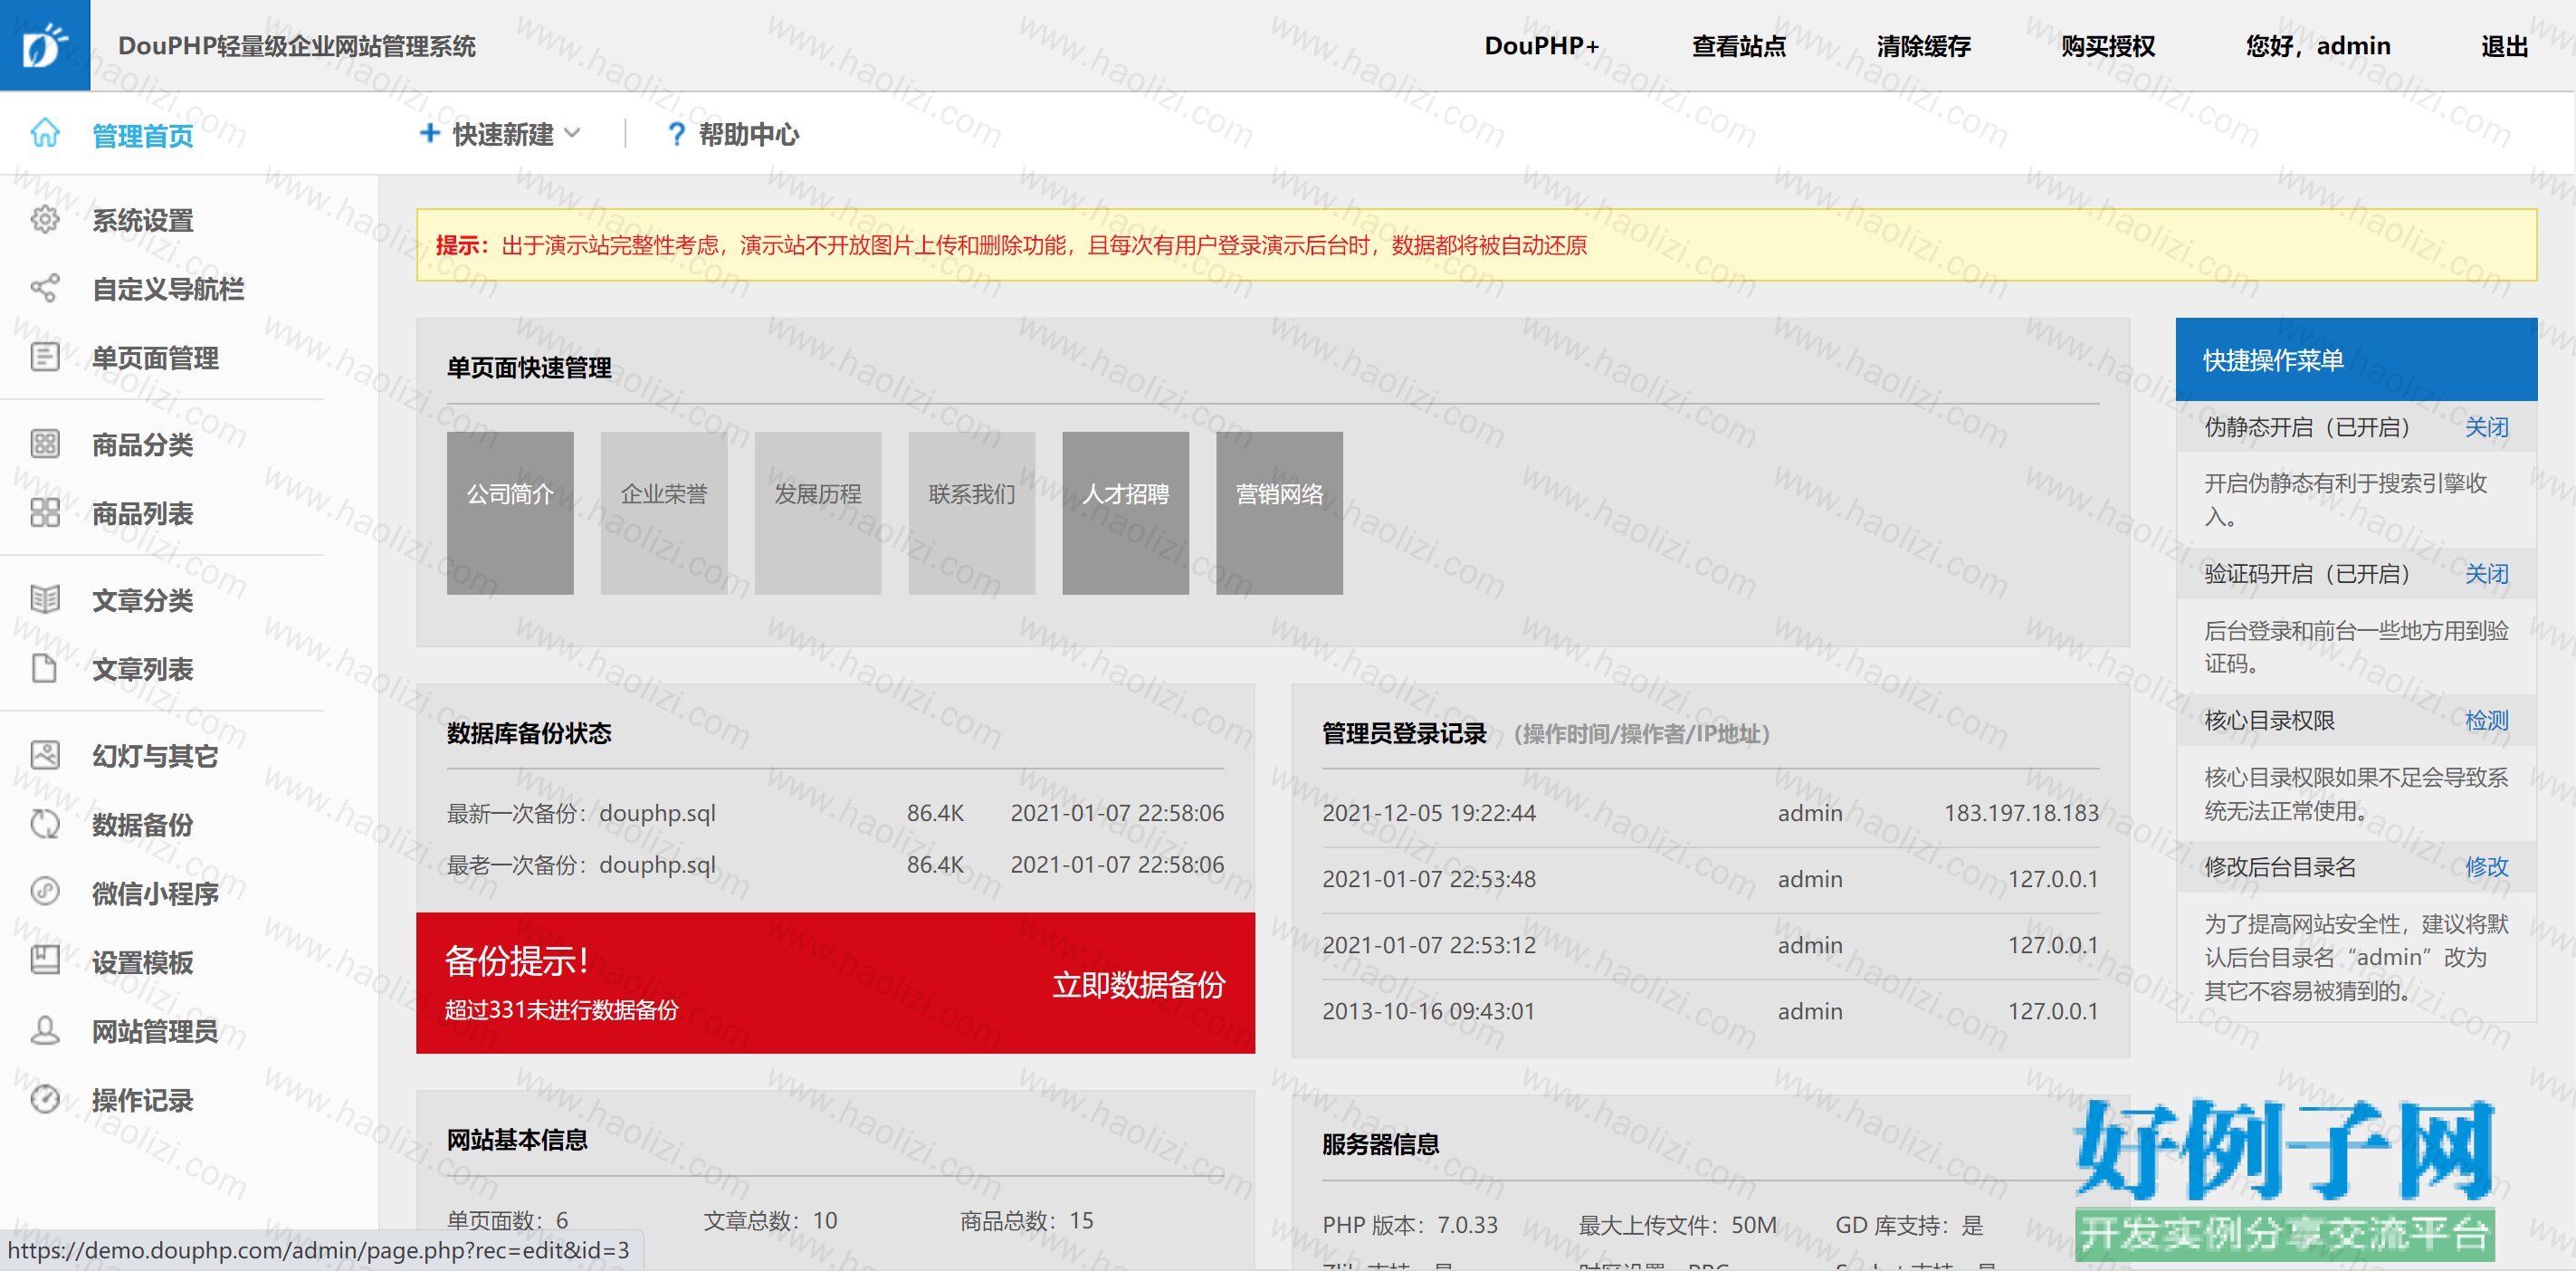Click 购买授权 in the top bar
2576x1271 pixels.
pos(2108,46)
